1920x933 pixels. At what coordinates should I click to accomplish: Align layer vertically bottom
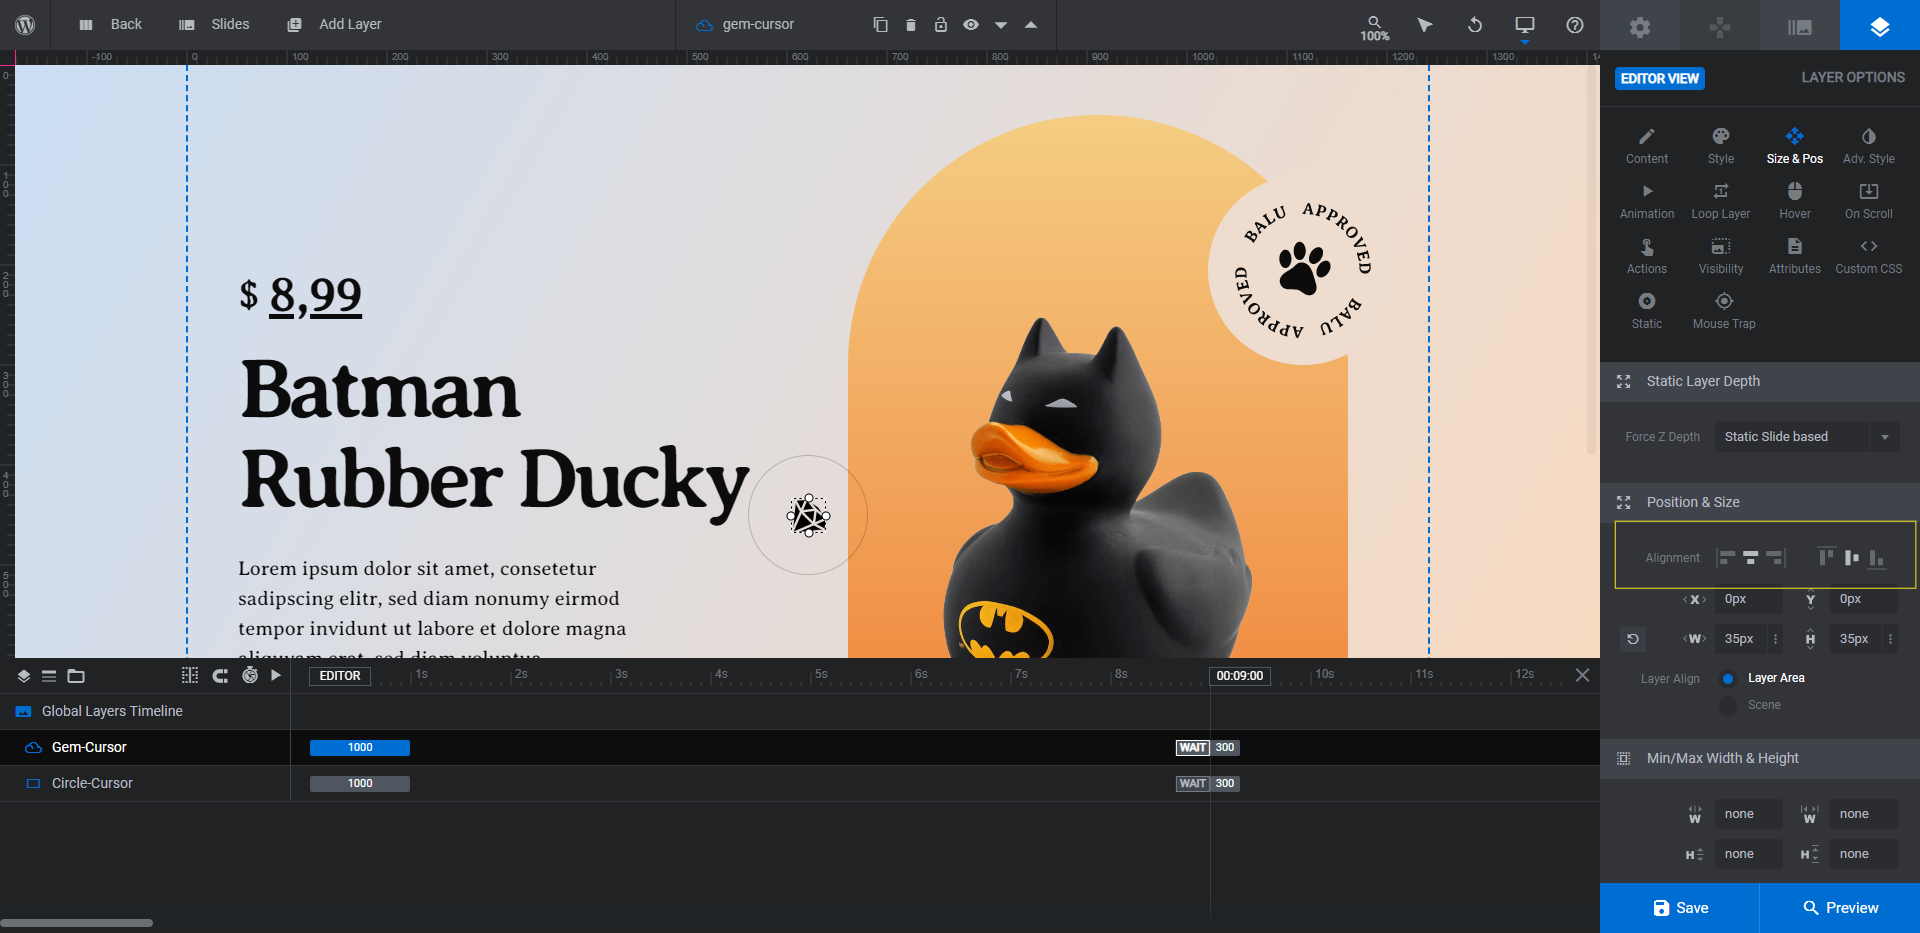coord(1877,558)
